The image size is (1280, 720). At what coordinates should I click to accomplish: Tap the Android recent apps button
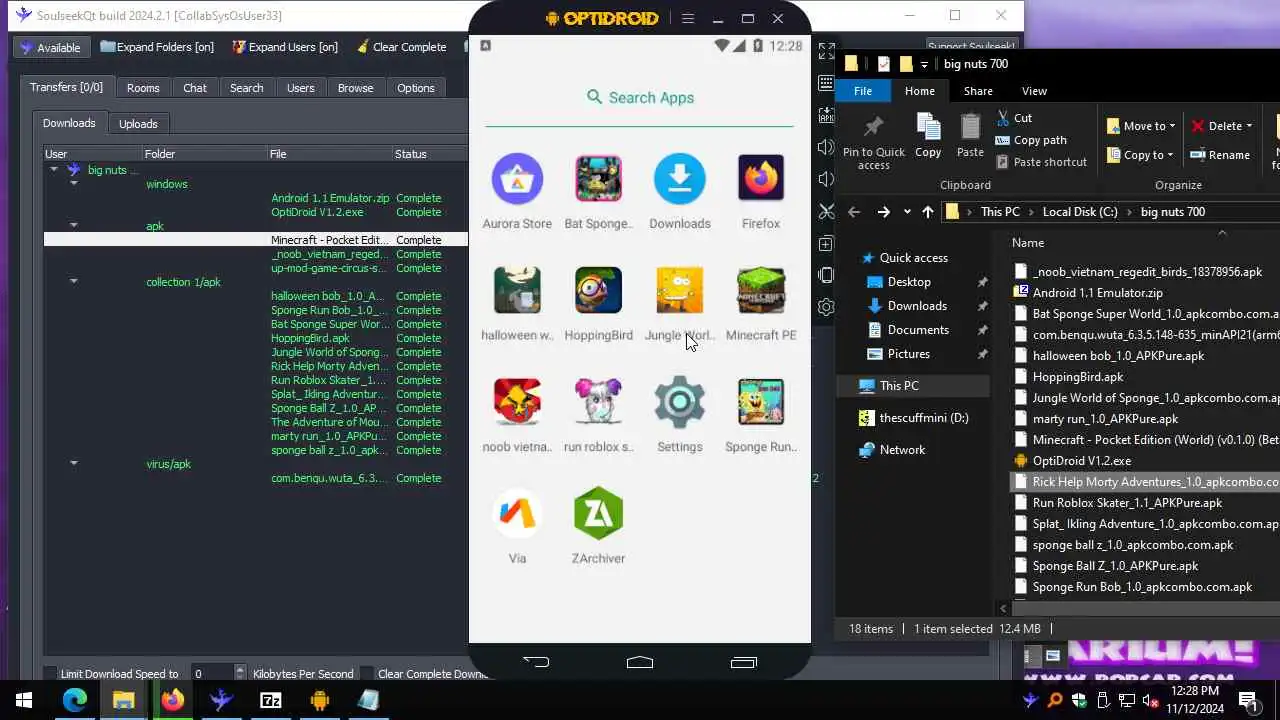point(744,662)
